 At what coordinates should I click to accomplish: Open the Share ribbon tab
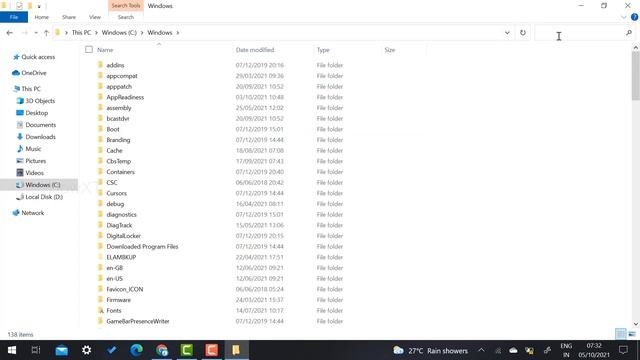click(x=69, y=17)
